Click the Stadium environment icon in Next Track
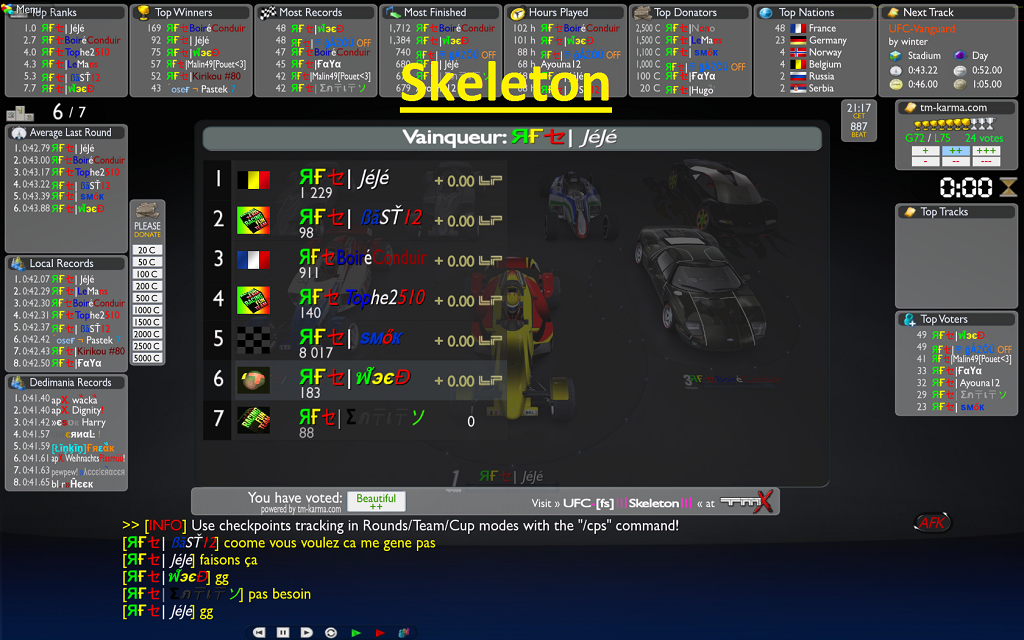The width and height of the screenshot is (1024, 640). [896, 56]
